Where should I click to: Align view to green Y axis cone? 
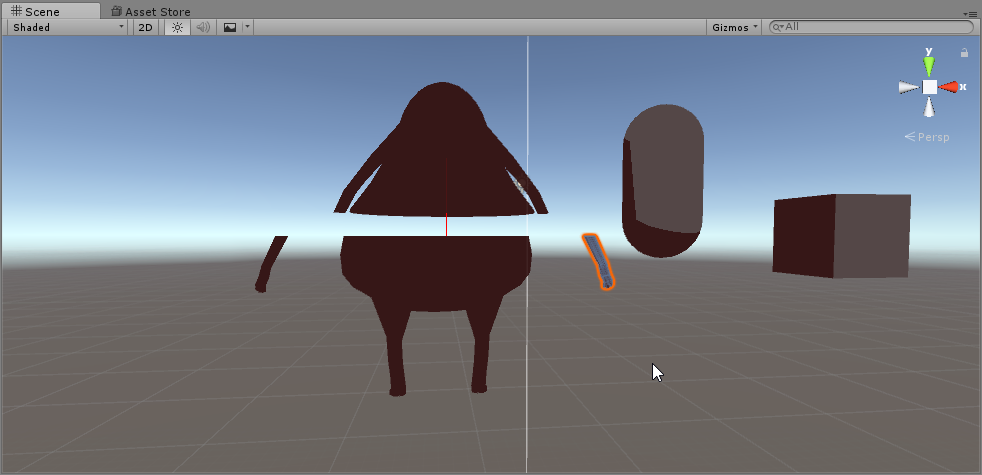pyautogui.click(x=929, y=66)
